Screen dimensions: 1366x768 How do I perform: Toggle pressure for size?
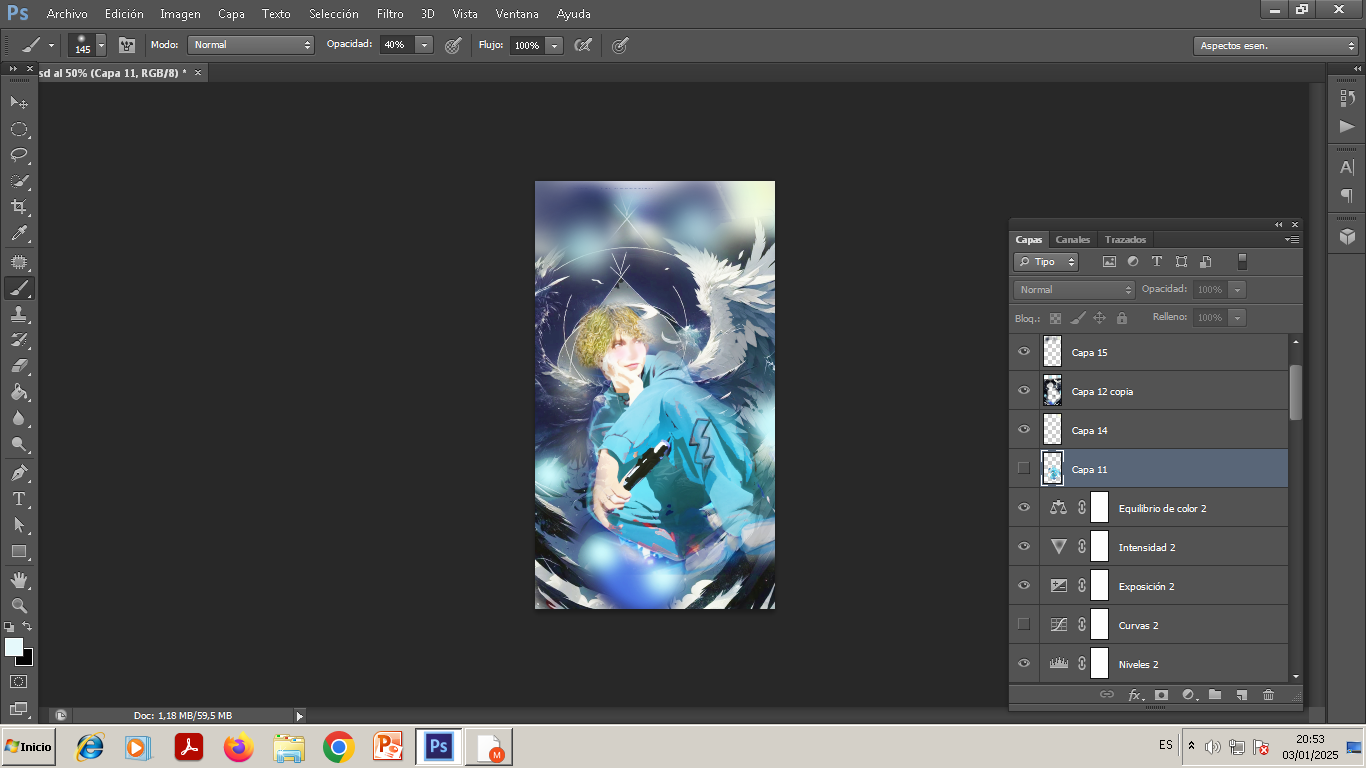620,45
